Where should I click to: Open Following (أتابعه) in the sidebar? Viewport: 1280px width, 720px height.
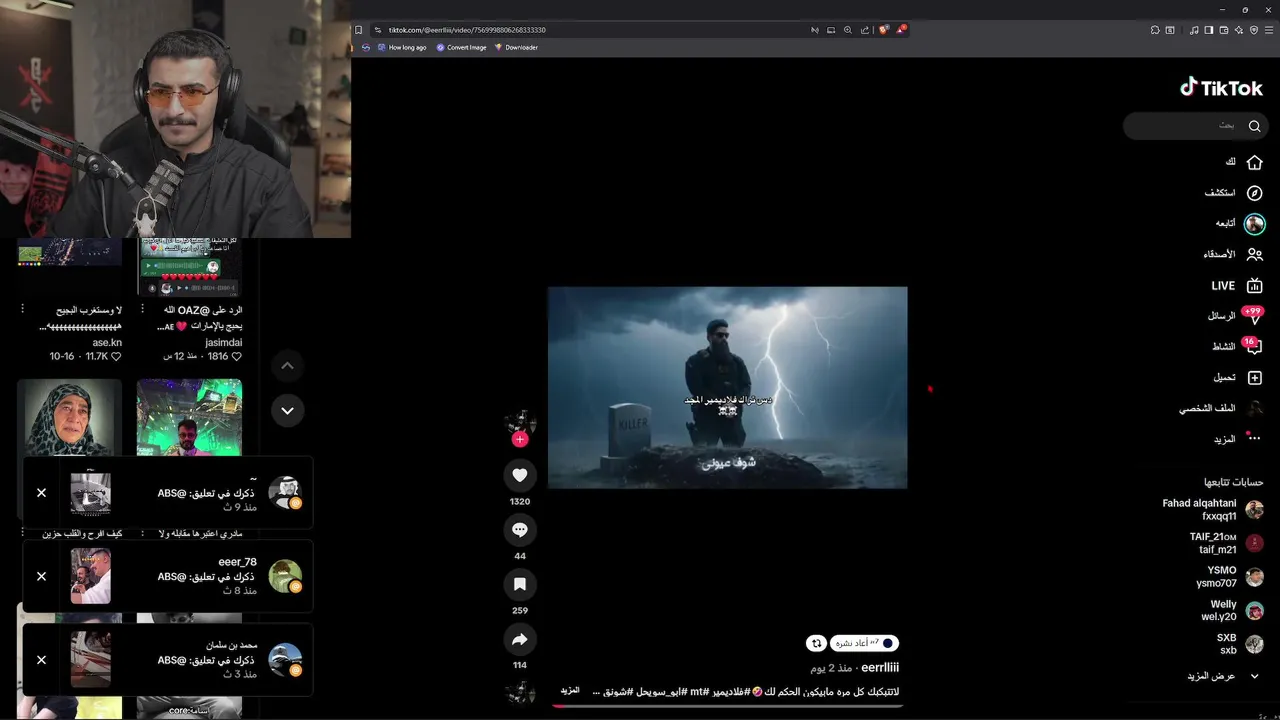1240,224
